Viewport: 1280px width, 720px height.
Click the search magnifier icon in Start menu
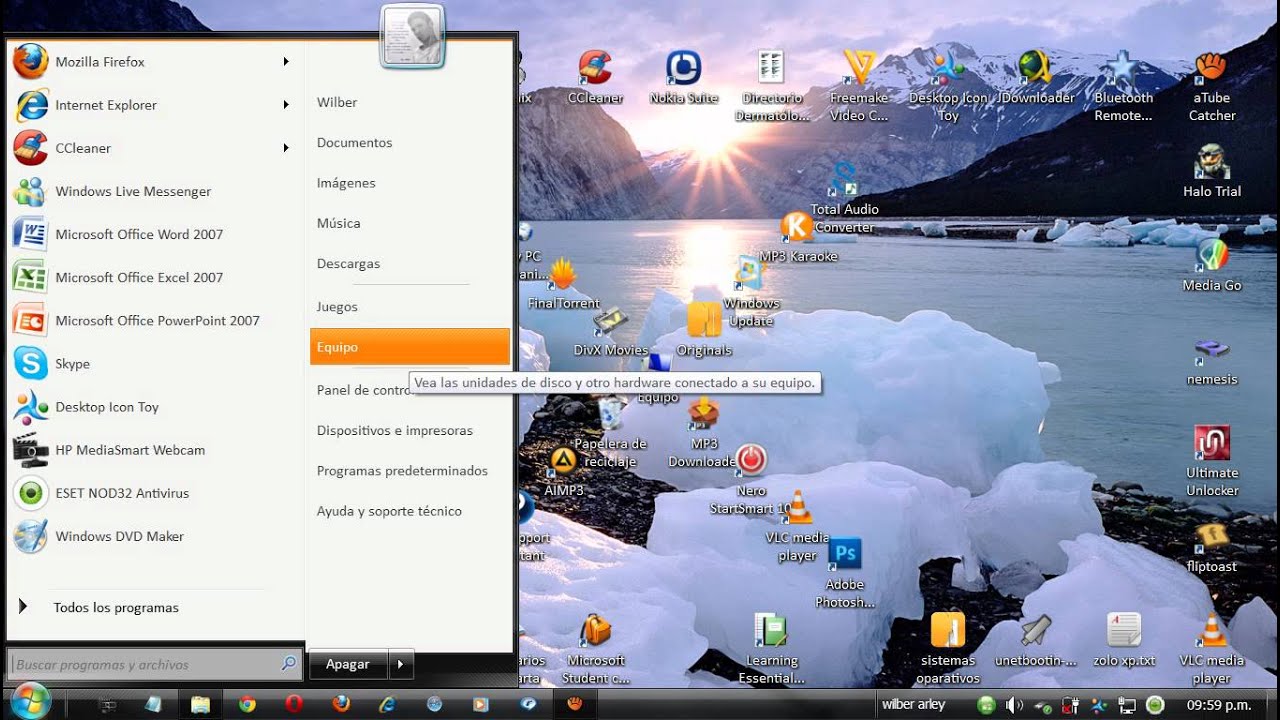288,664
